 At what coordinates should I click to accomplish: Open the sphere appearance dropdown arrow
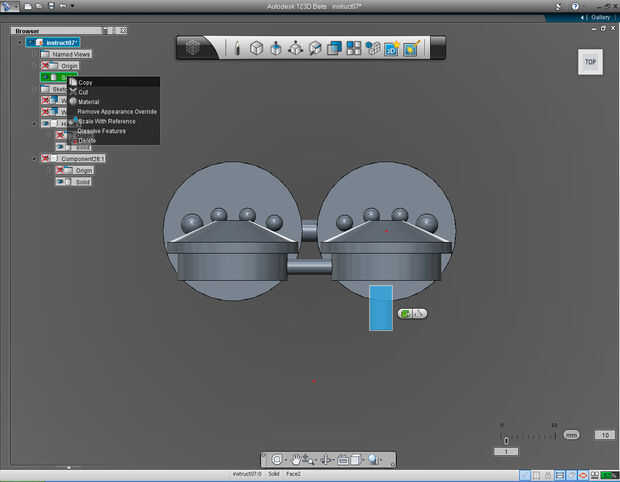tap(381, 460)
